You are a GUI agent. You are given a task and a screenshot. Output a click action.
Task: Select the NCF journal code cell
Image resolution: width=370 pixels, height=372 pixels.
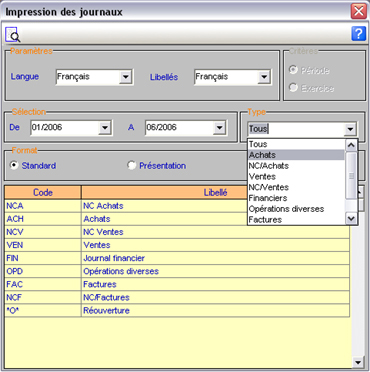(x=43, y=297)
